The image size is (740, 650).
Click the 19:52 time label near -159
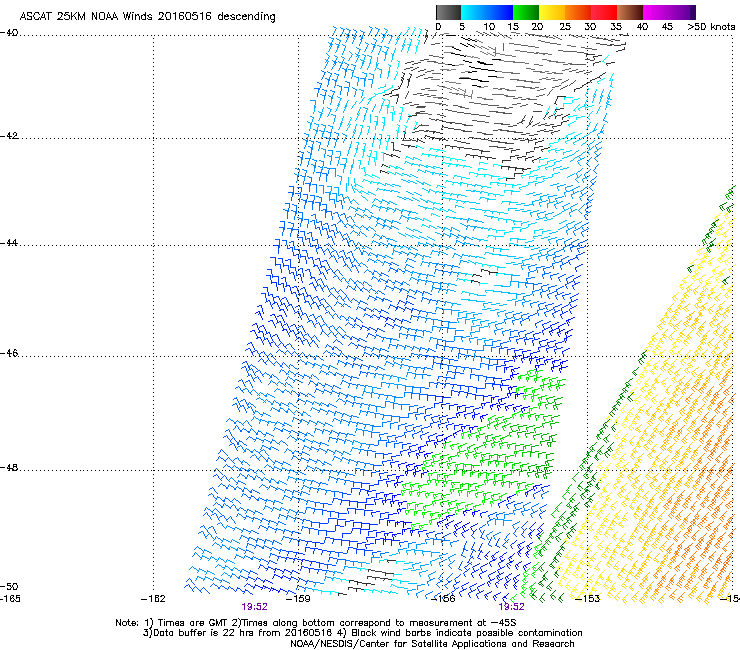point(254,607)
